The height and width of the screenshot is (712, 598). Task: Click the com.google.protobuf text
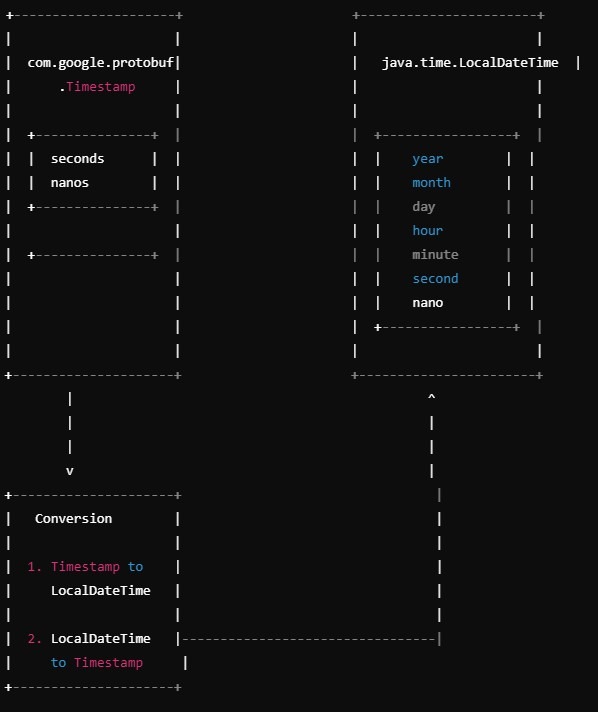[x=100, y=63]
